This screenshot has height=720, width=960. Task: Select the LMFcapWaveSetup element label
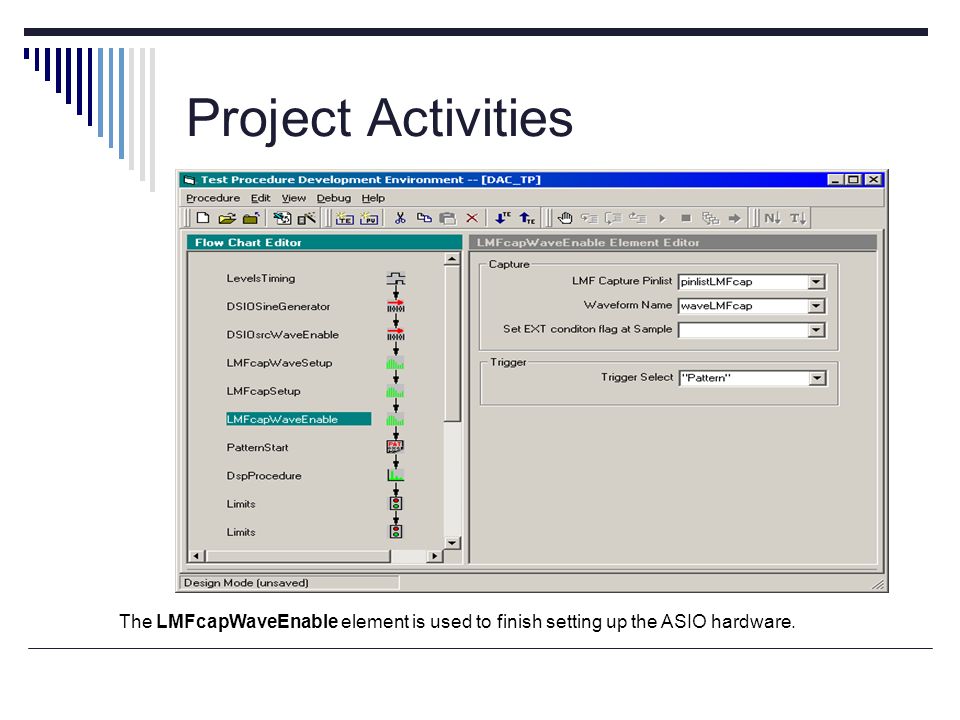point(279,363)
